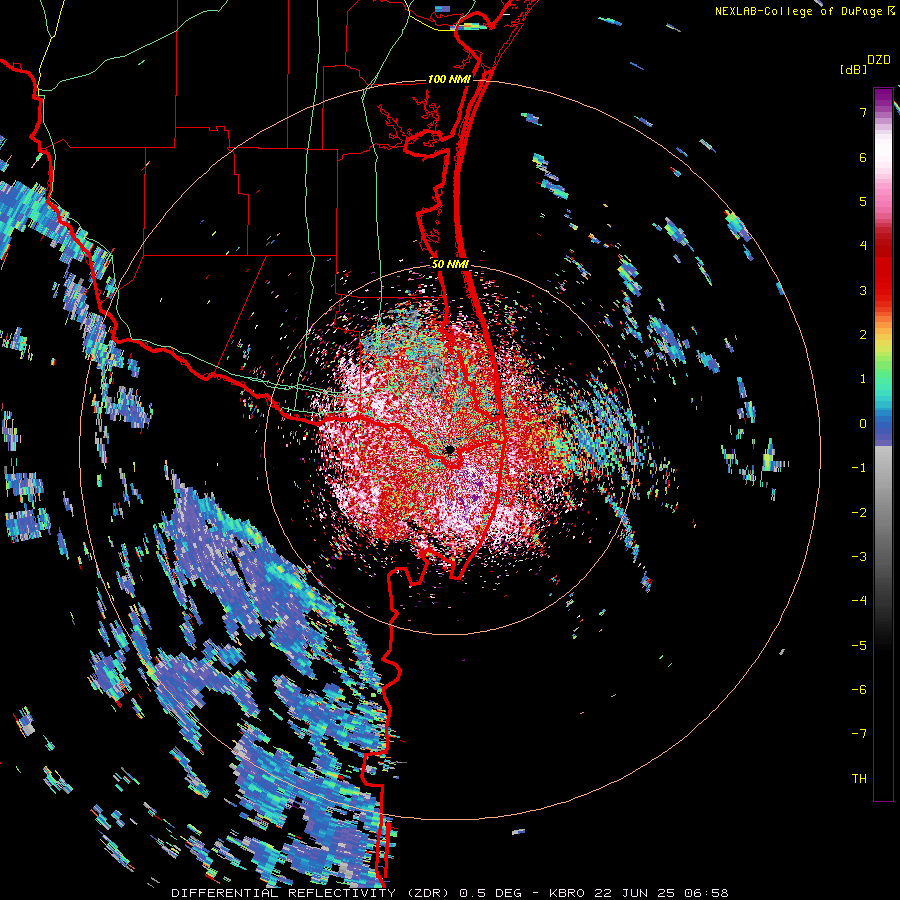Click the 4 value on color scale
The width and height of the screenshot is (900, 900).
(x=863, y=246)
